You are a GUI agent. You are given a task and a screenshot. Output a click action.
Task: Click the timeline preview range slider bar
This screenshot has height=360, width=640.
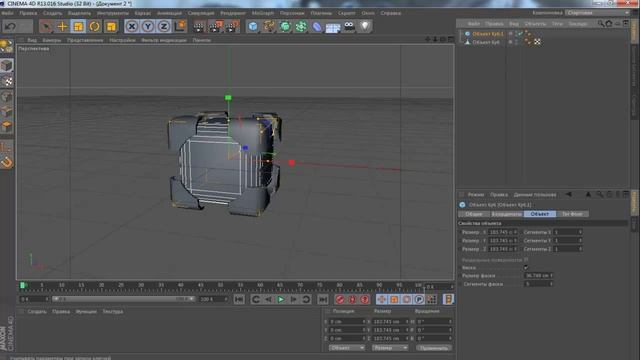click(x=123, y=299)
